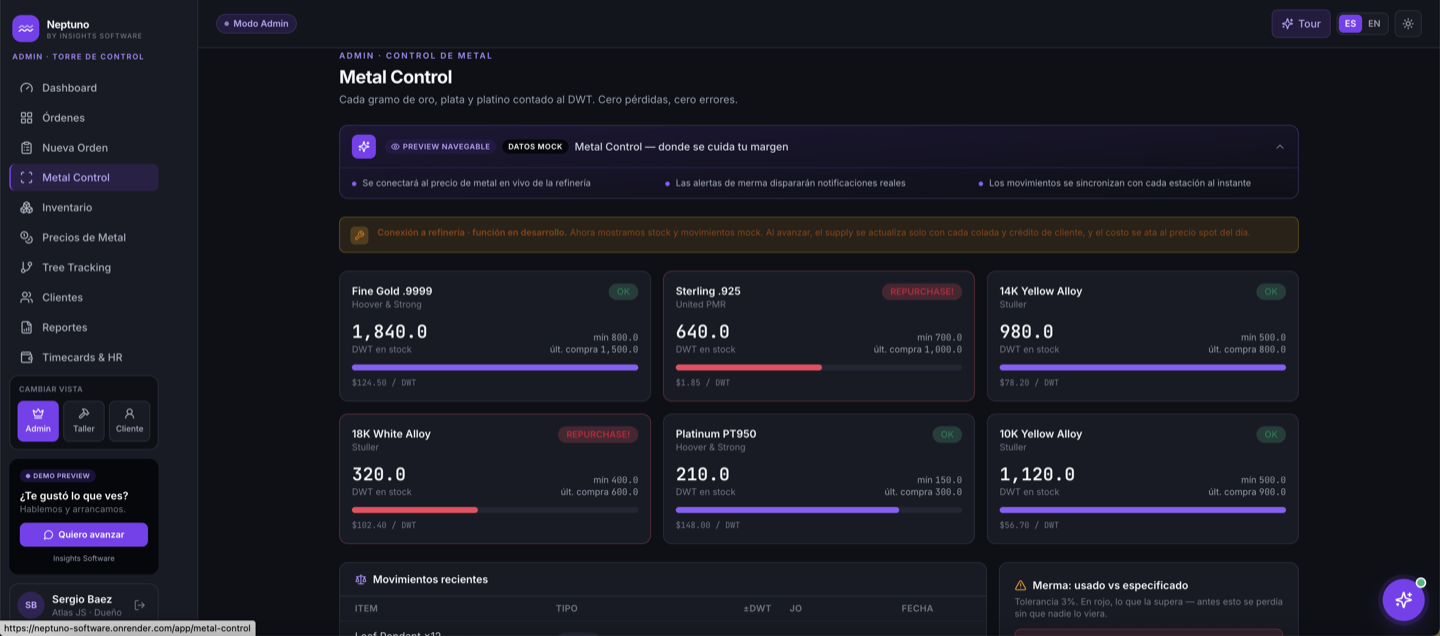Go to Timecards & HR
The width and height of the screenshot is (1440, 636).
click(x=84, y=358)
